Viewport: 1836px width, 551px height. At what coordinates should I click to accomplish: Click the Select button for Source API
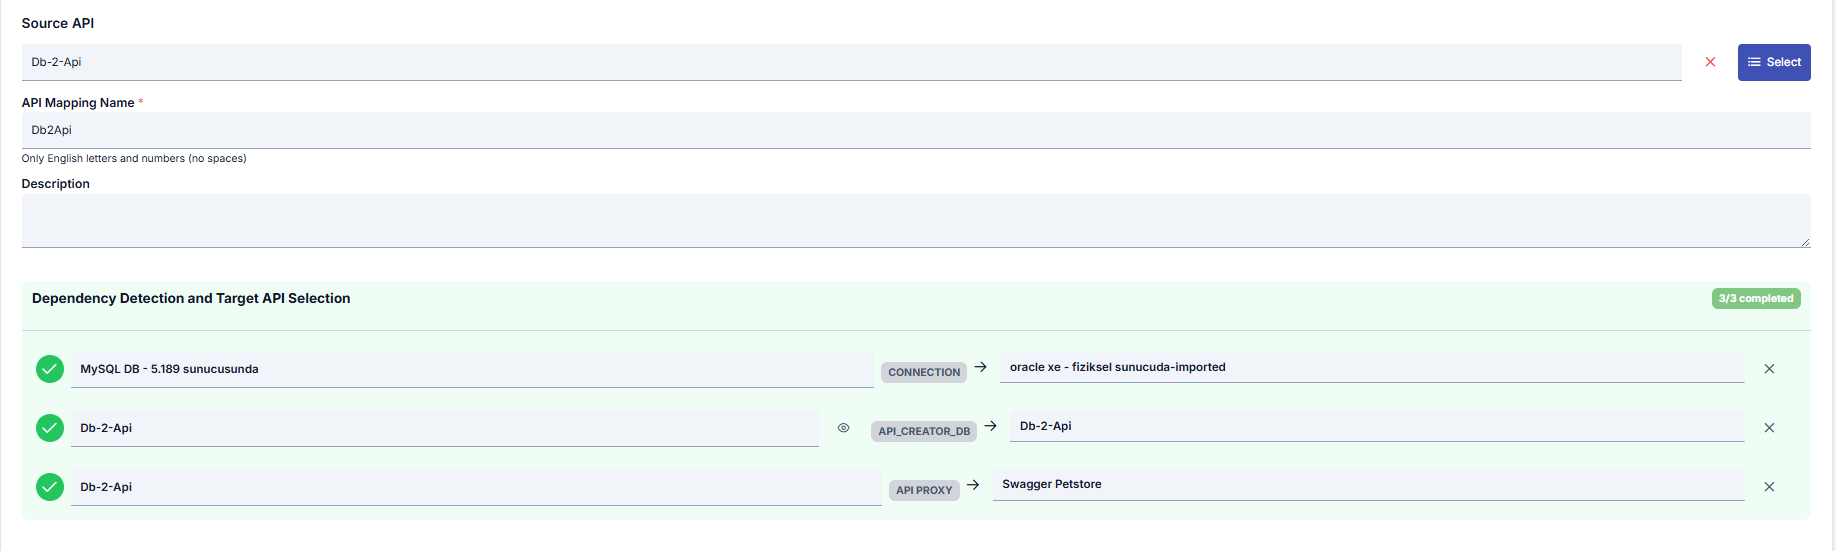[x=1774, y=62]
